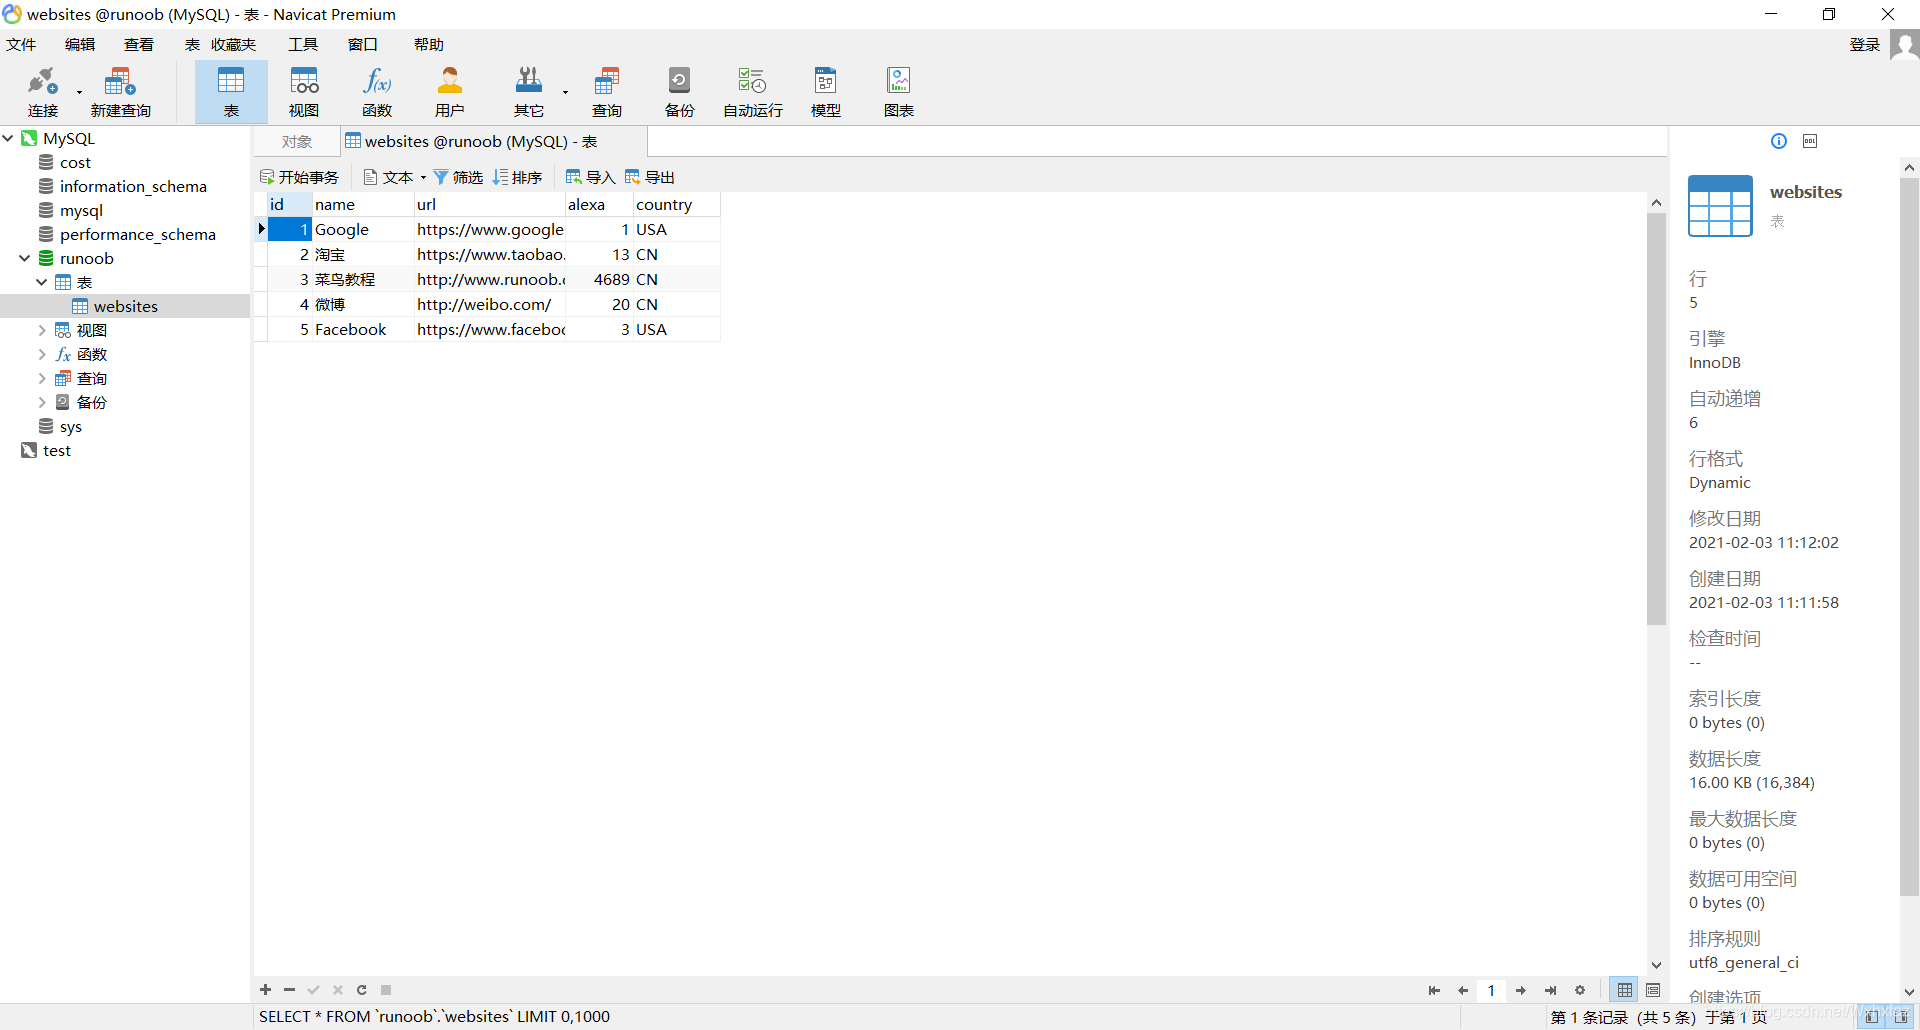1920x1030 pixels.
Task: Jump to the last page of records
Action: [1550, 990]
